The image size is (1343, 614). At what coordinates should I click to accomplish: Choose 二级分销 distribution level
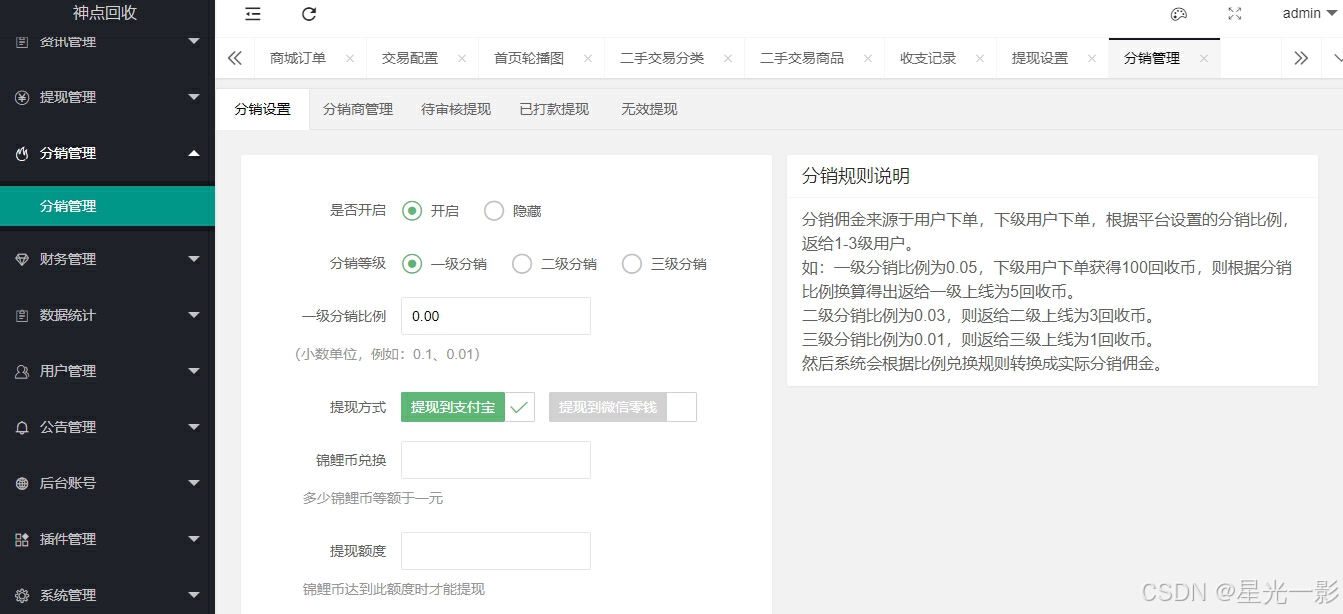click(x=521, y=264)
